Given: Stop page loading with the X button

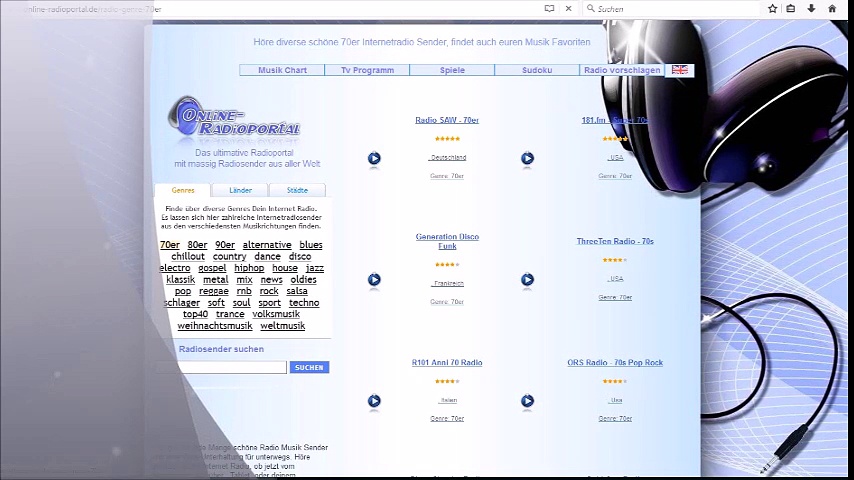Looking at the screenshot, I should pyautogui.click(x=569, y=8).
